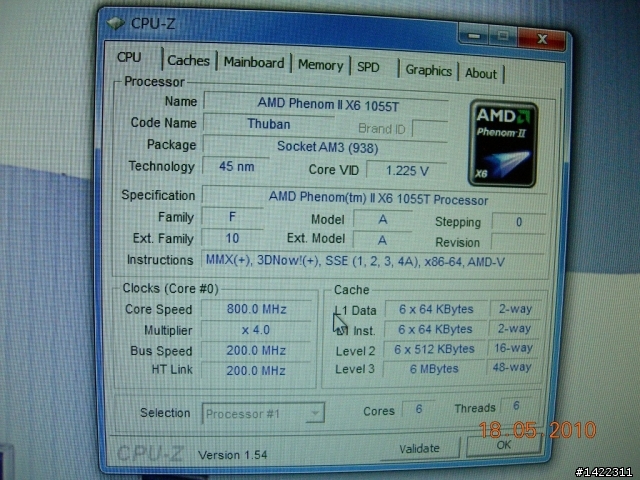Select the Technology value 45 nm
This screenshot has height=480, width=640.
tap(236, 167)
